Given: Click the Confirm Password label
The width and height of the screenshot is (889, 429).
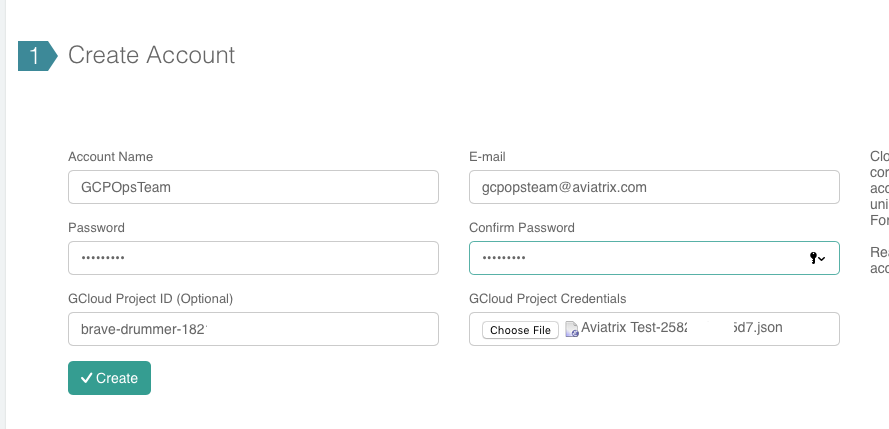Looking at the screenshot, I should 522,228.
